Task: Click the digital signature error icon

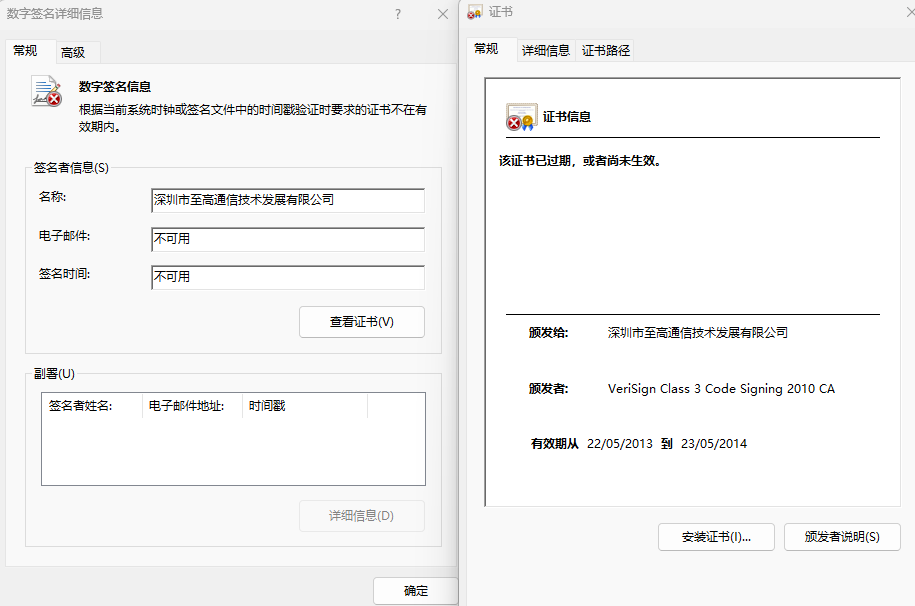Action: (x=47, y=91)
